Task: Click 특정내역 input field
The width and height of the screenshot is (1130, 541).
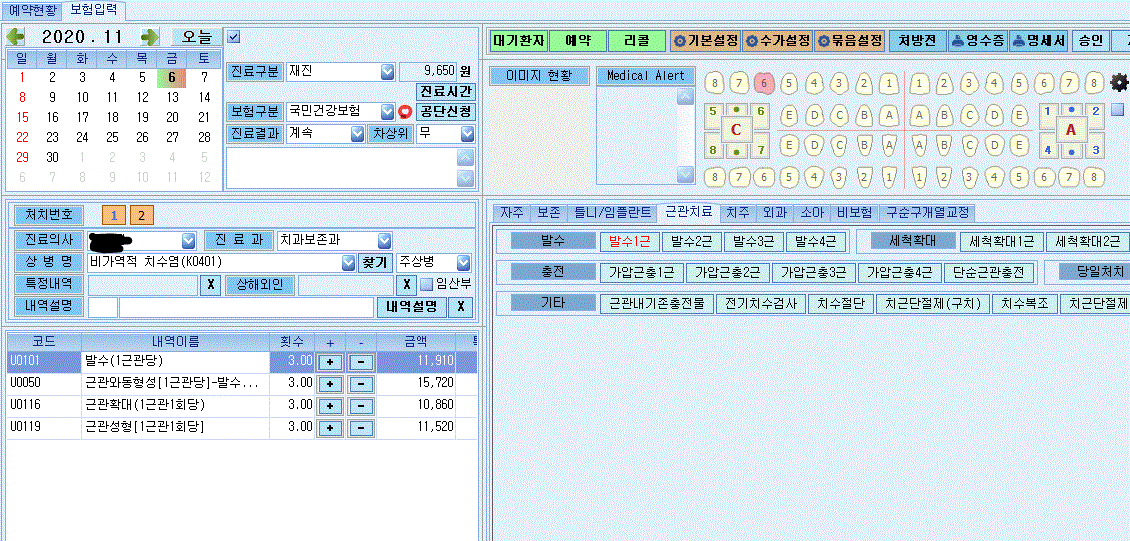Action: (x=142, y=285)
